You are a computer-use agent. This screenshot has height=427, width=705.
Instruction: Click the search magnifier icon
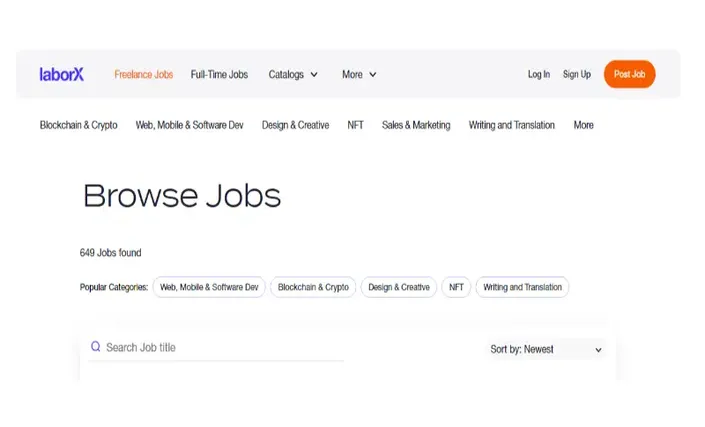point(95,347)
